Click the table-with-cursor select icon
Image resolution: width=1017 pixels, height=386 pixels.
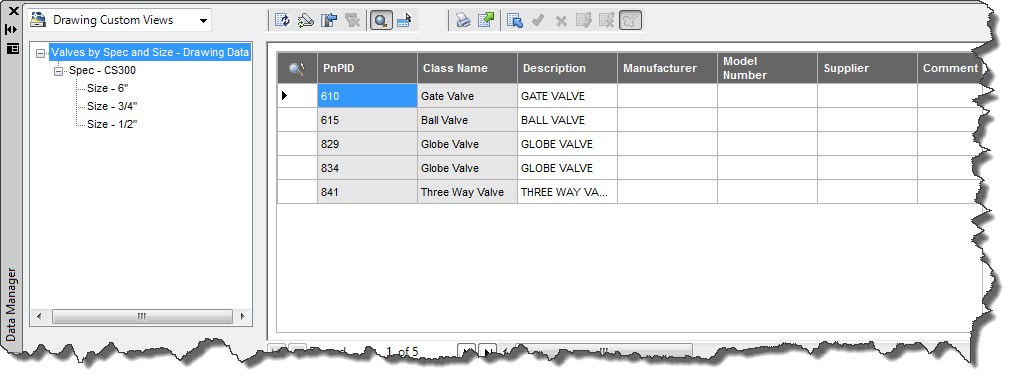pos(404,21)
